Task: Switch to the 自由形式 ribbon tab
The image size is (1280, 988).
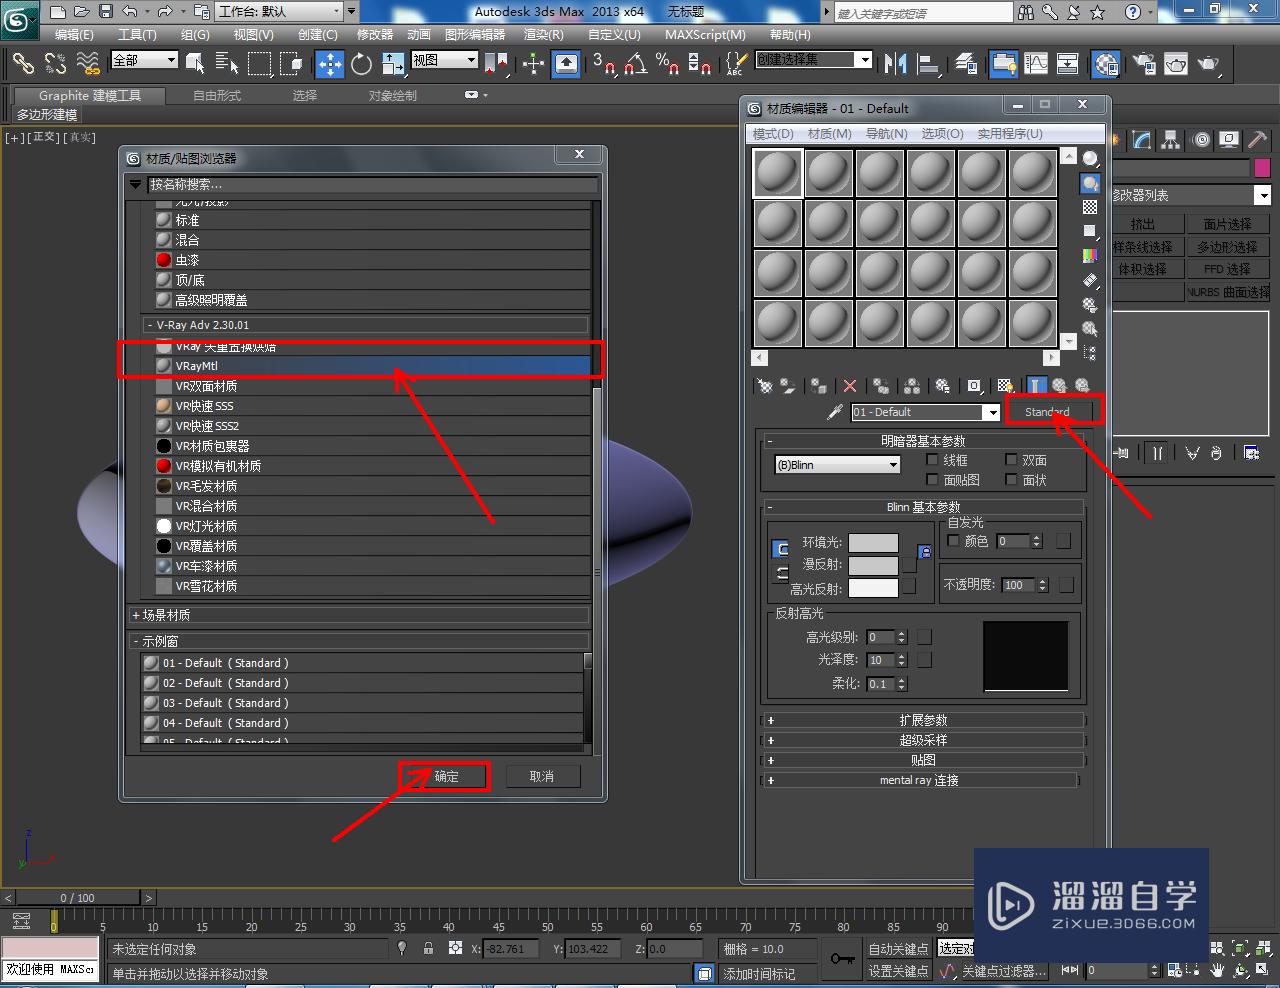Action: (217, 96)
